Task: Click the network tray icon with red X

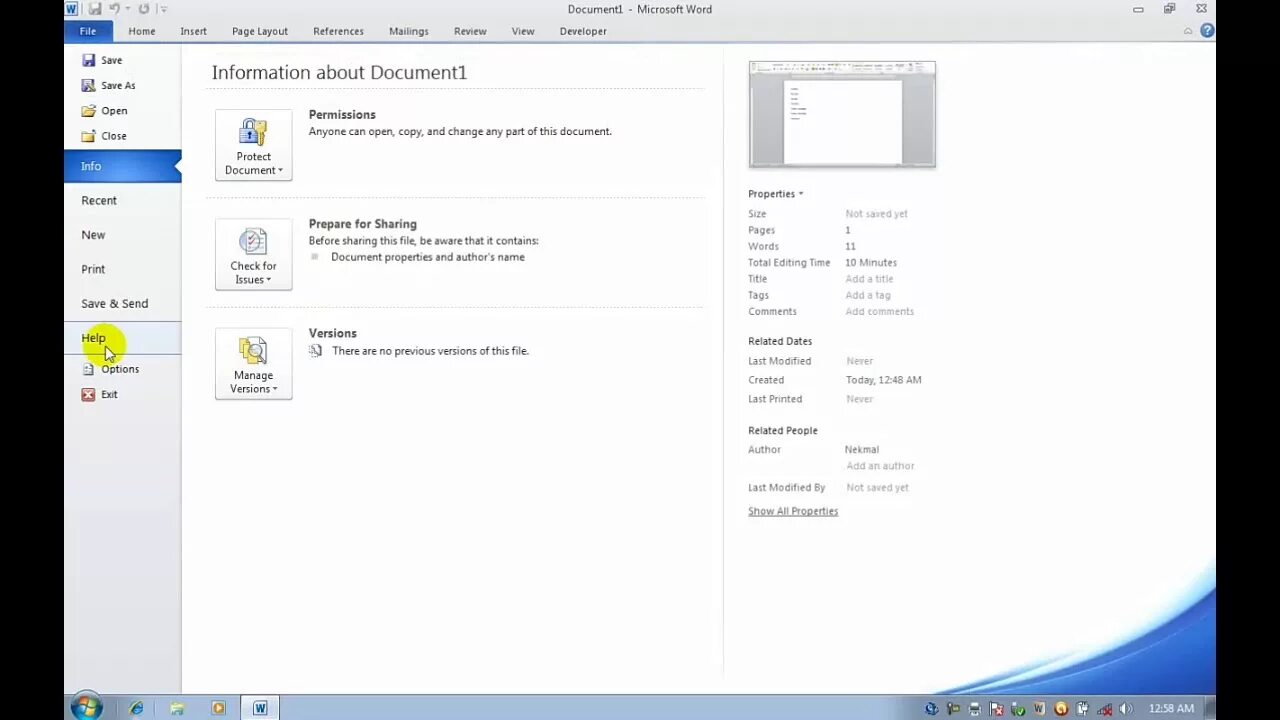Action: 1104,708
